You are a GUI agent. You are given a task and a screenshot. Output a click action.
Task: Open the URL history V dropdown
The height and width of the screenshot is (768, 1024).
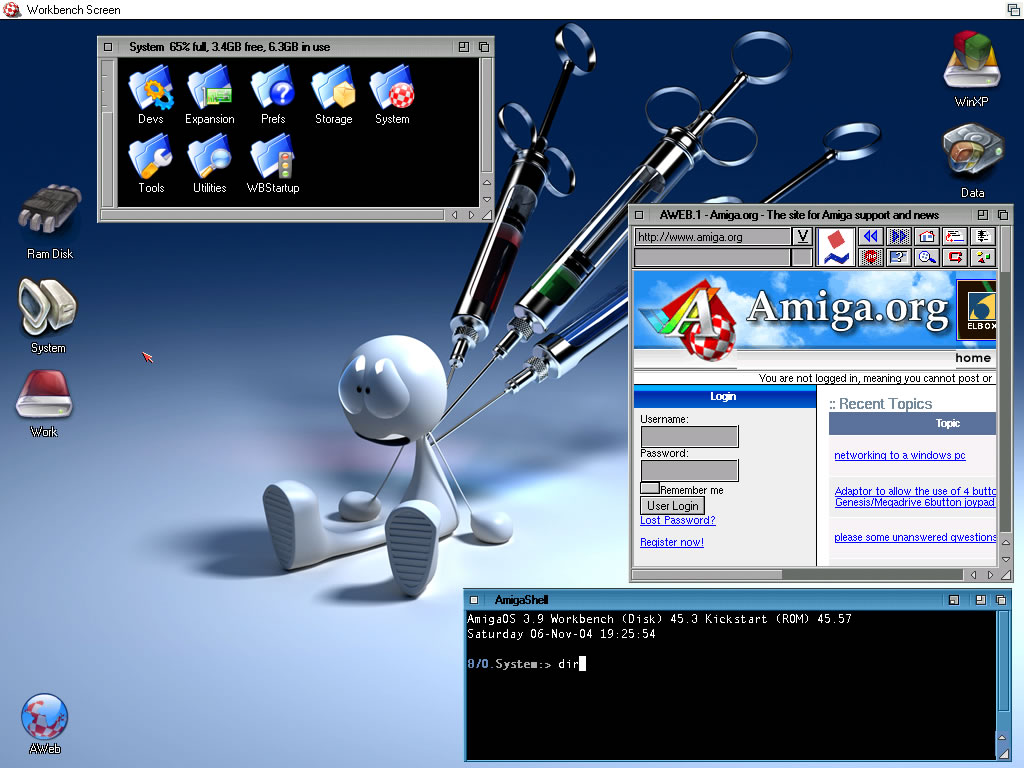(x=803, y=236)
